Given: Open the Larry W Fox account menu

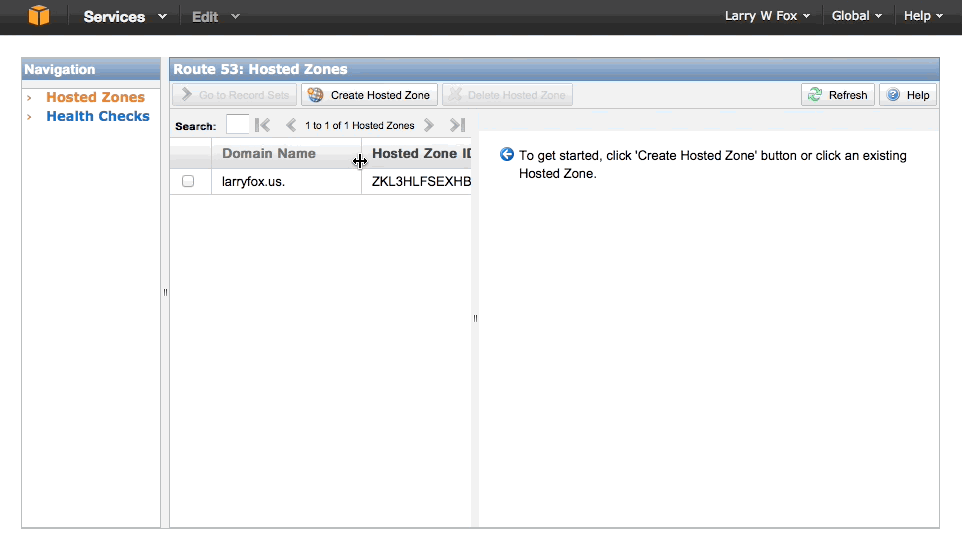Looking at the screenshot, I should 768,16.
